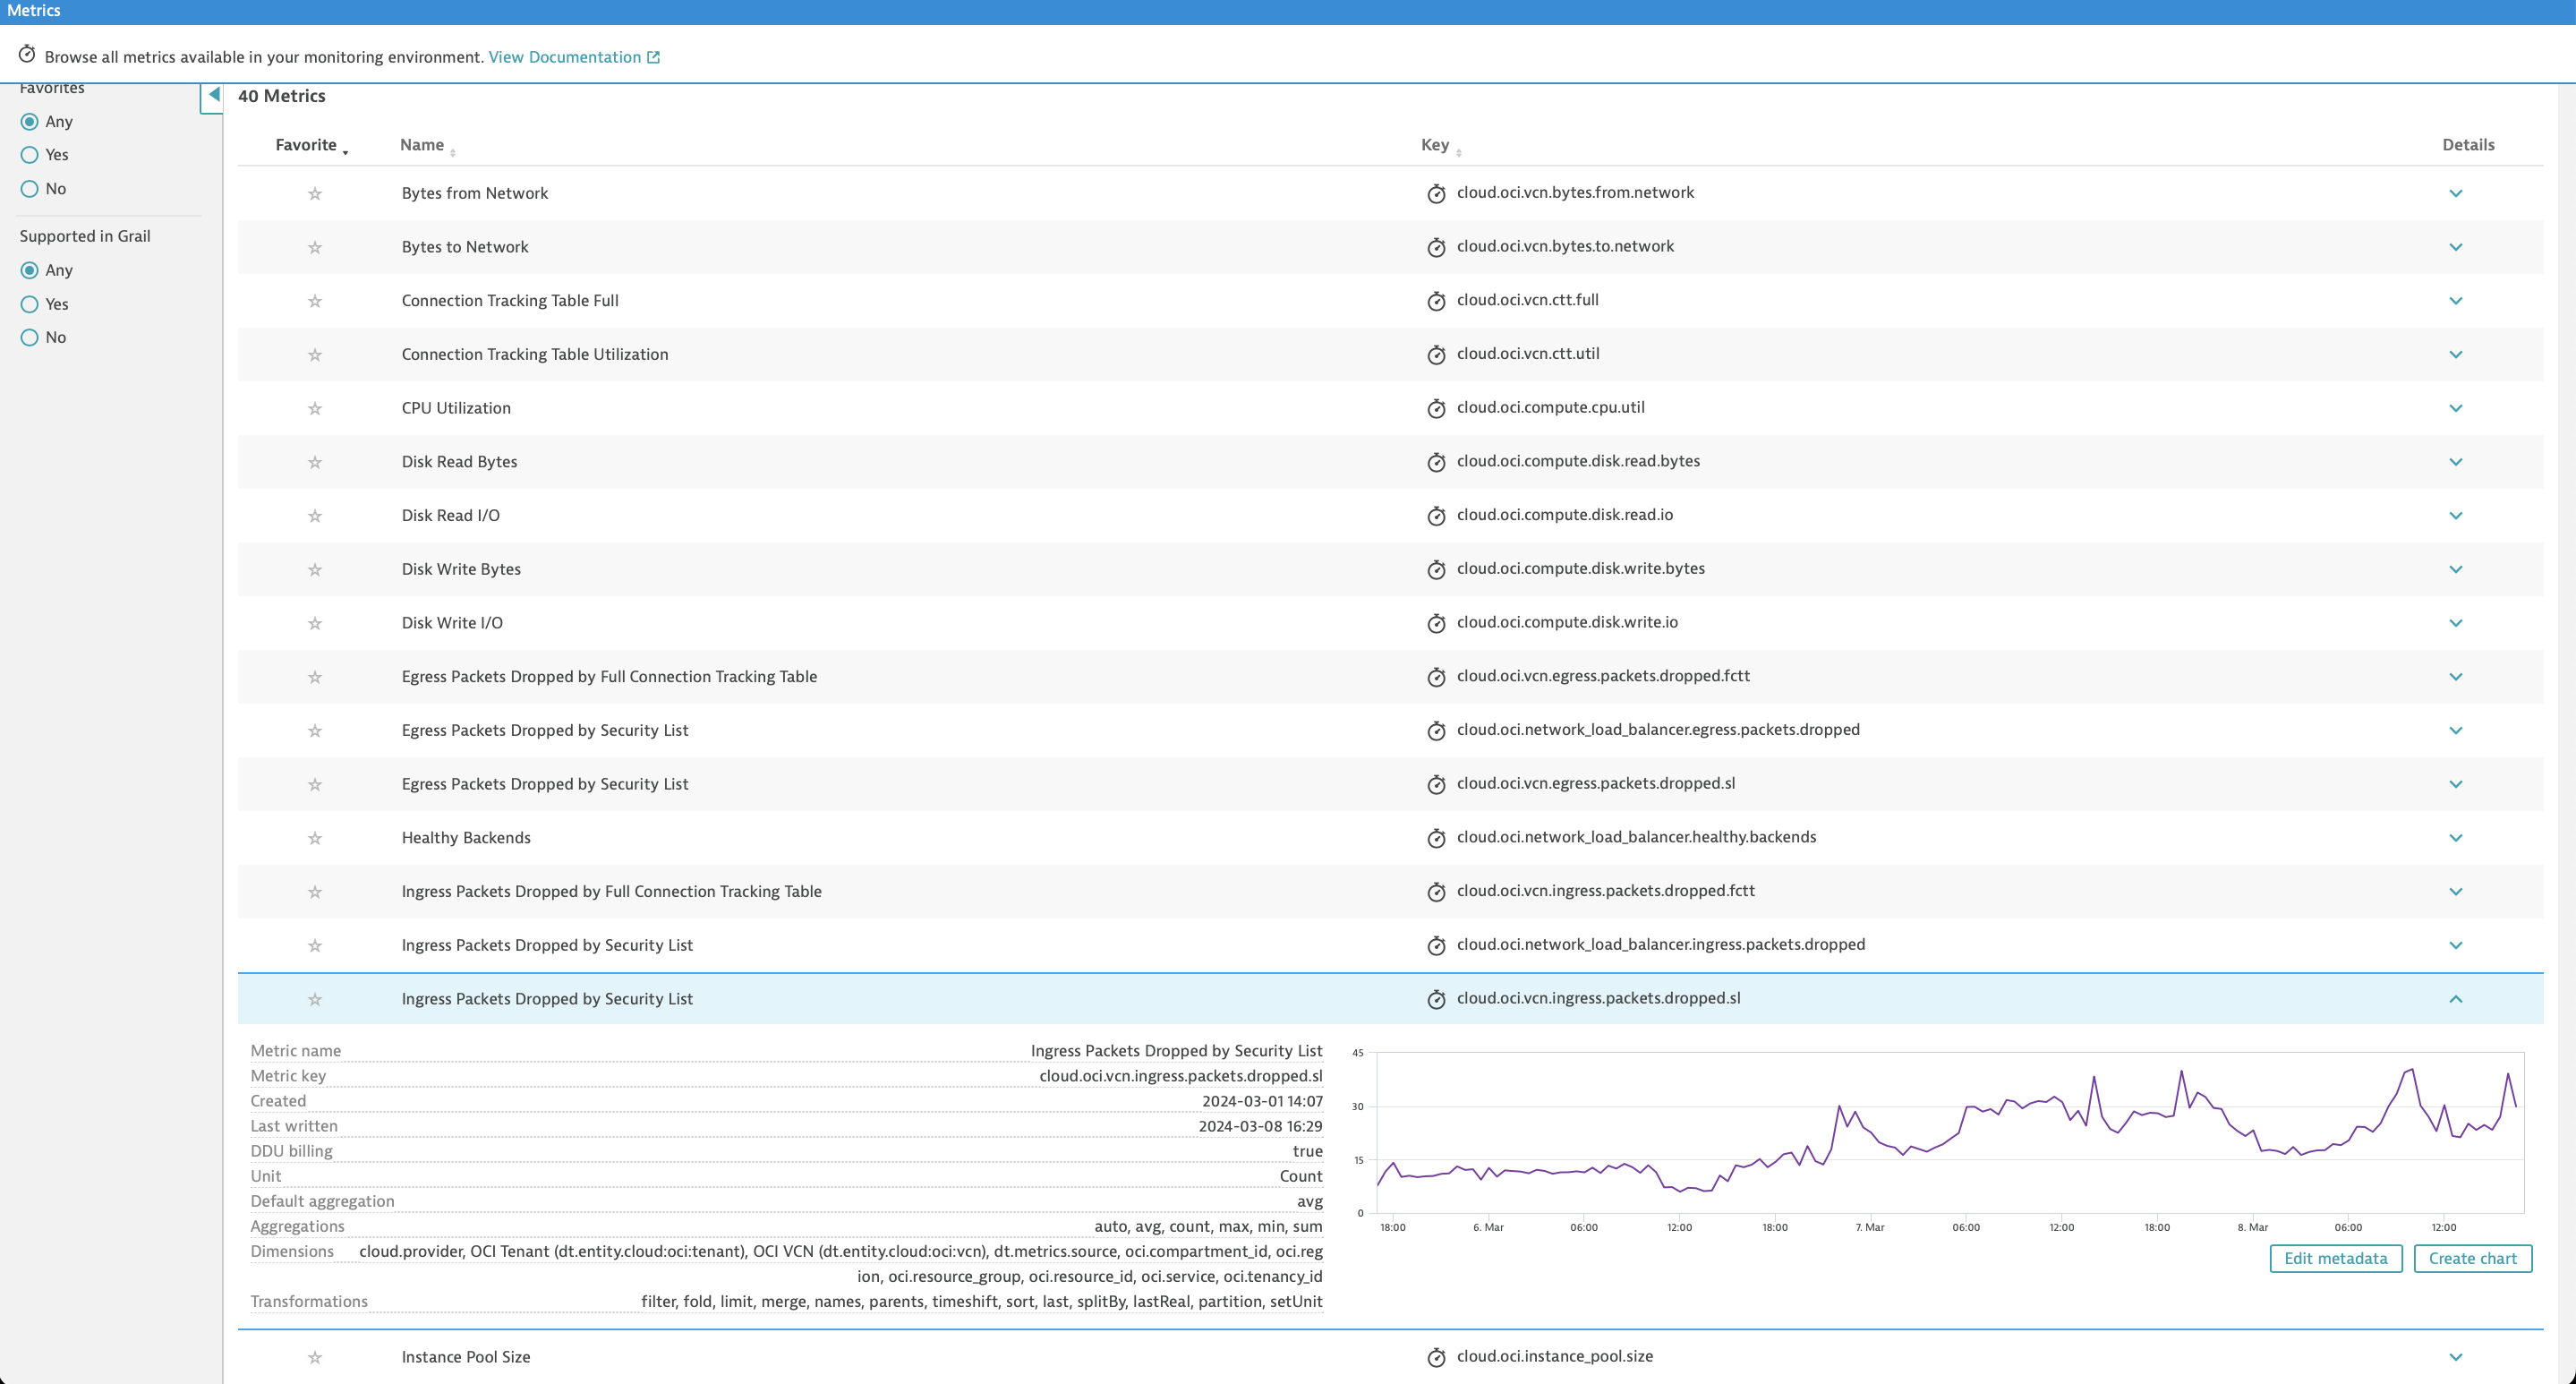Star the Connection Tracking Table Utilization metric
Viewport: 2576px width, 1384px height.
click(315, 355)
